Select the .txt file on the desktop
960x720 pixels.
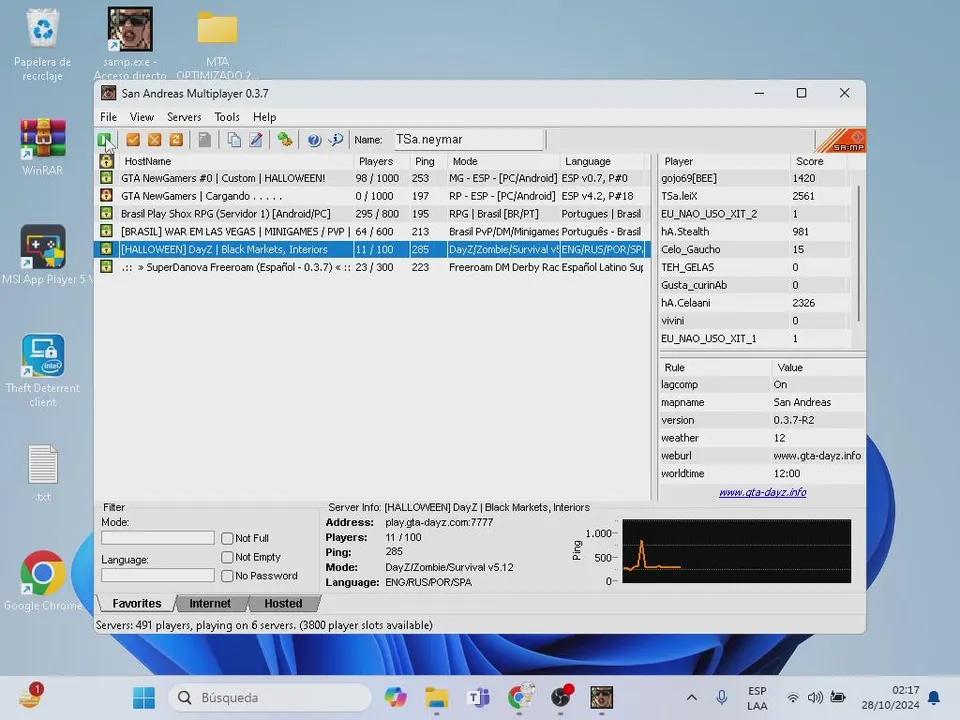coord(43,473)
